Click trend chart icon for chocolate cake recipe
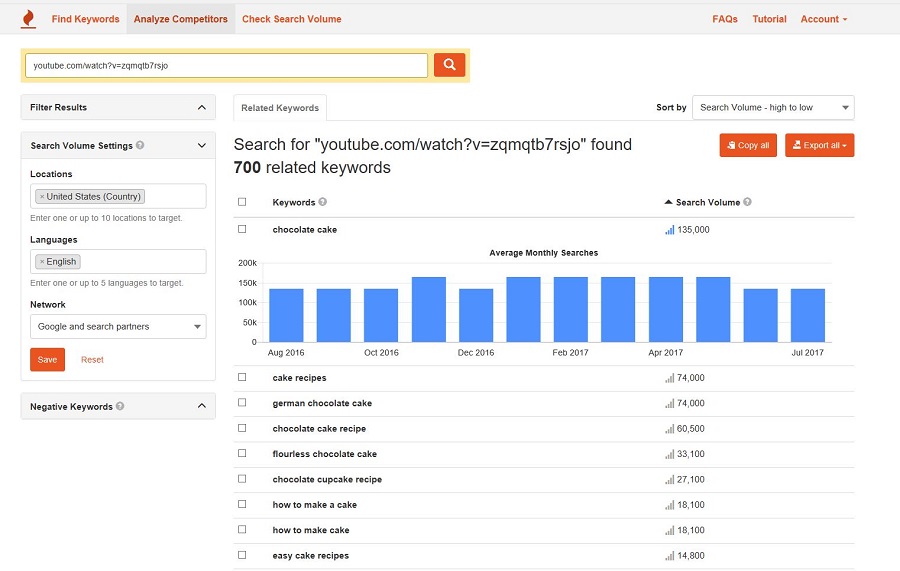Image resolution: width=900 pixels, height=571 pixels. coord(669,429)
